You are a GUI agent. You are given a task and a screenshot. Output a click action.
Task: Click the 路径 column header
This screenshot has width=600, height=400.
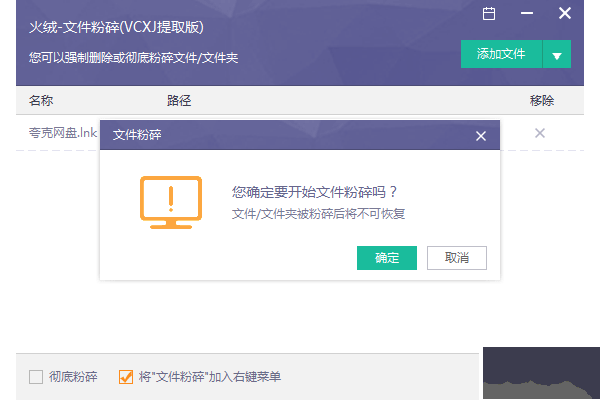coord(179,101)
